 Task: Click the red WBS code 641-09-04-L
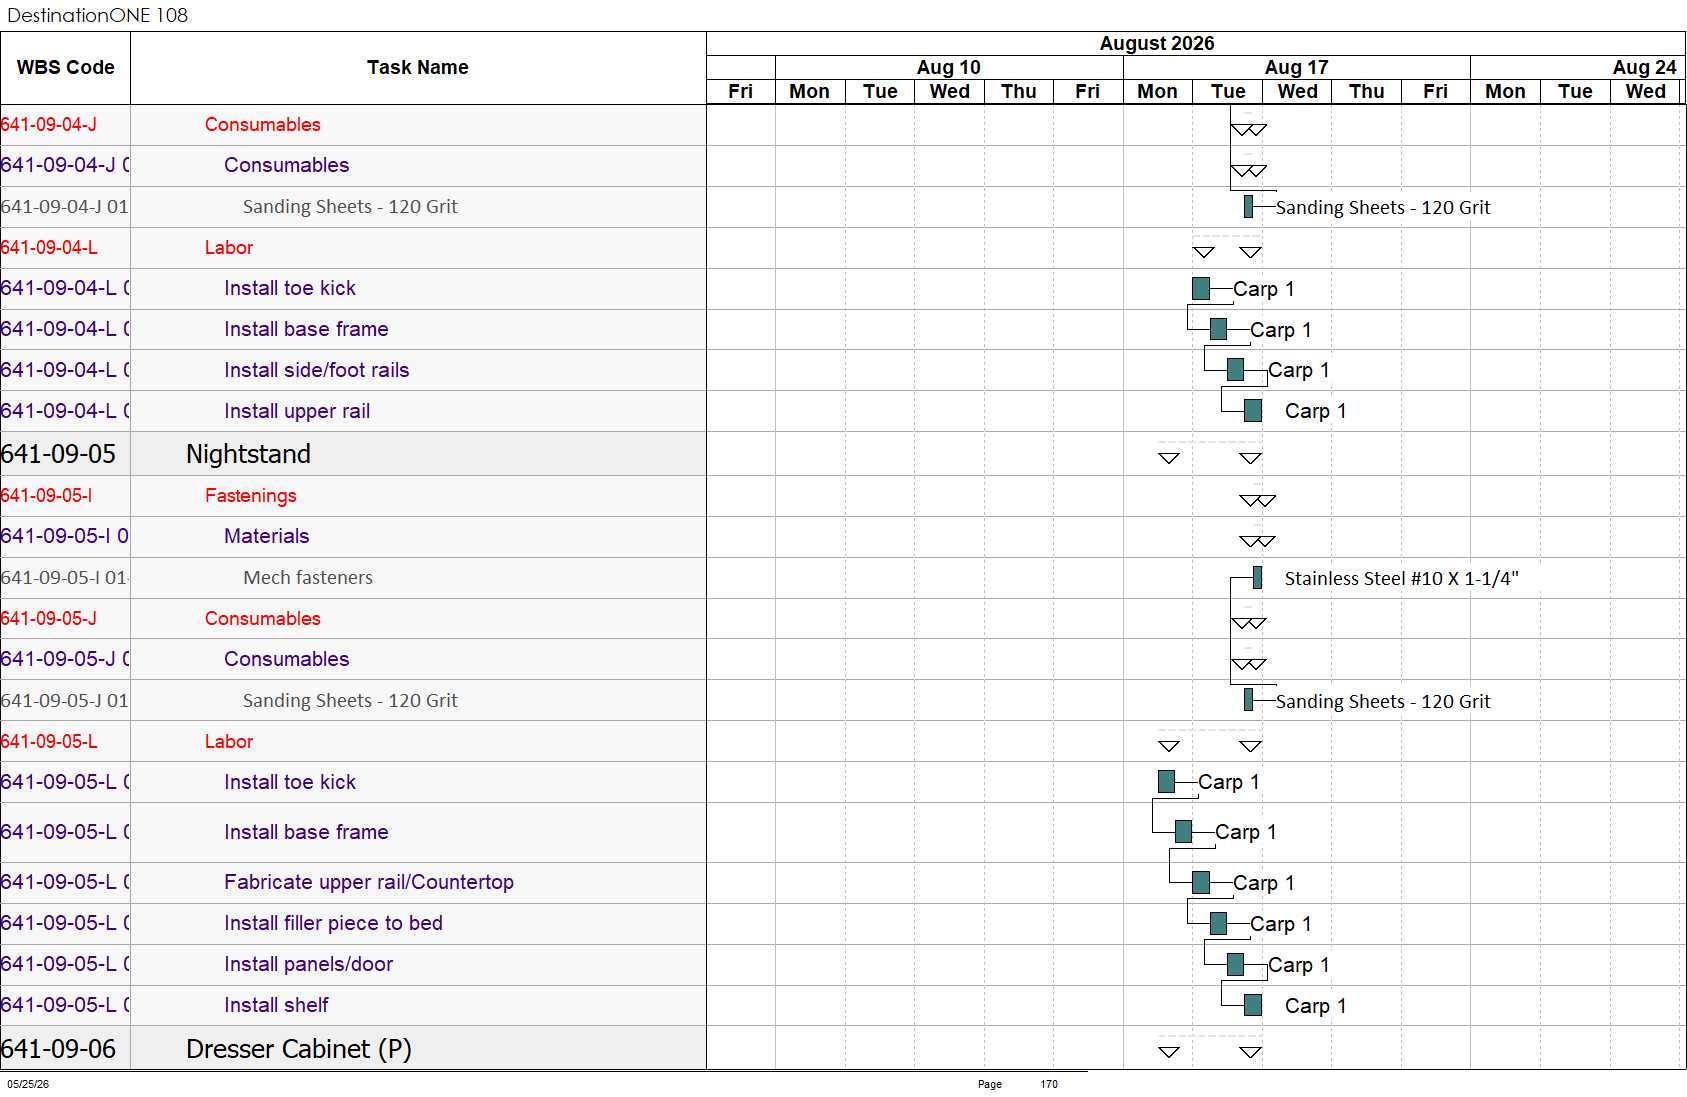pos(49,247)
